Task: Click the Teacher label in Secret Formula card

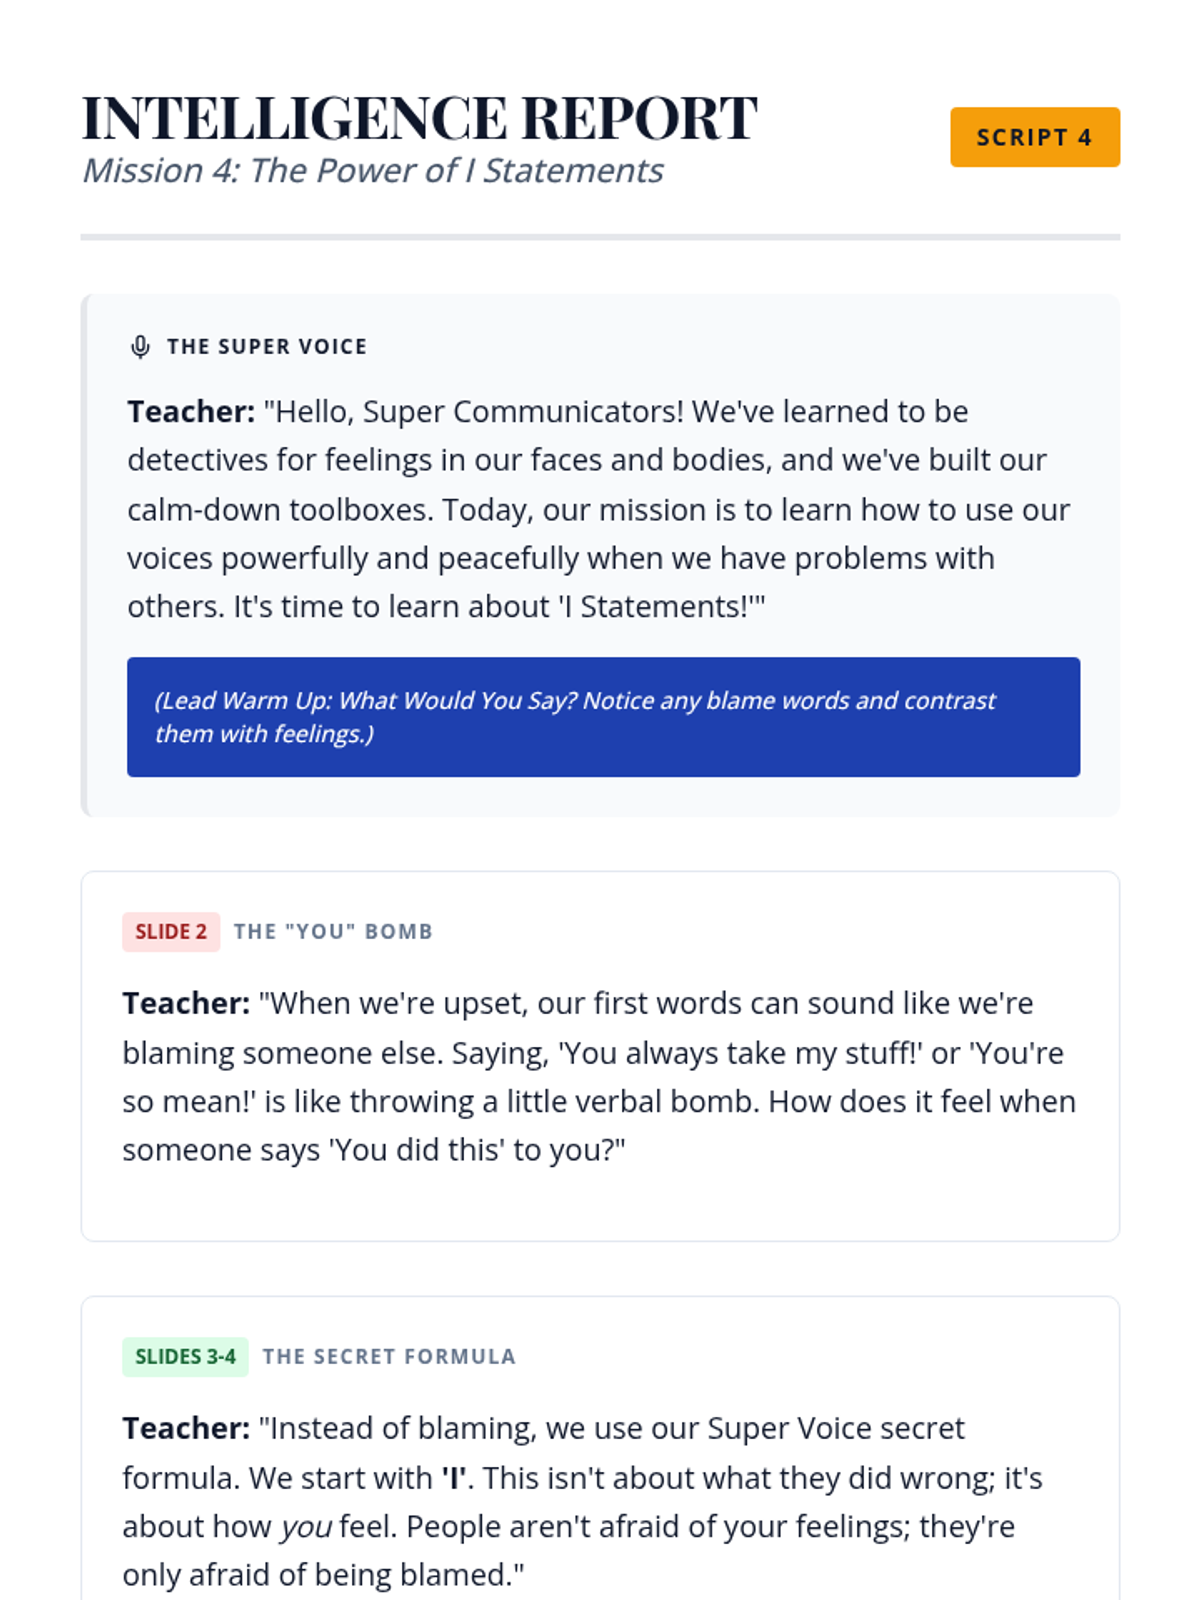Action: click(186, 1428)
